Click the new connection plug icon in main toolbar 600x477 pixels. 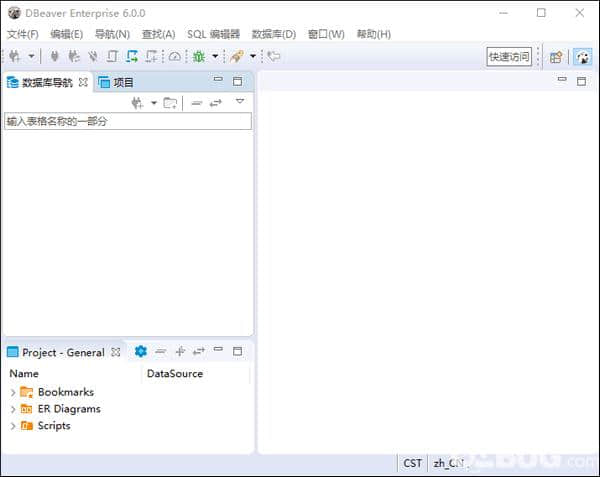14,57
